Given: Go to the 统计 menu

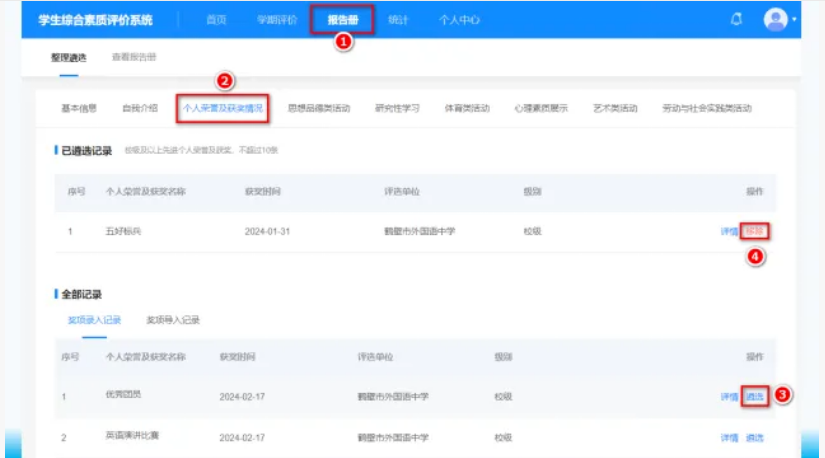Looking at the screenshot, I should (x=398, y=20).
